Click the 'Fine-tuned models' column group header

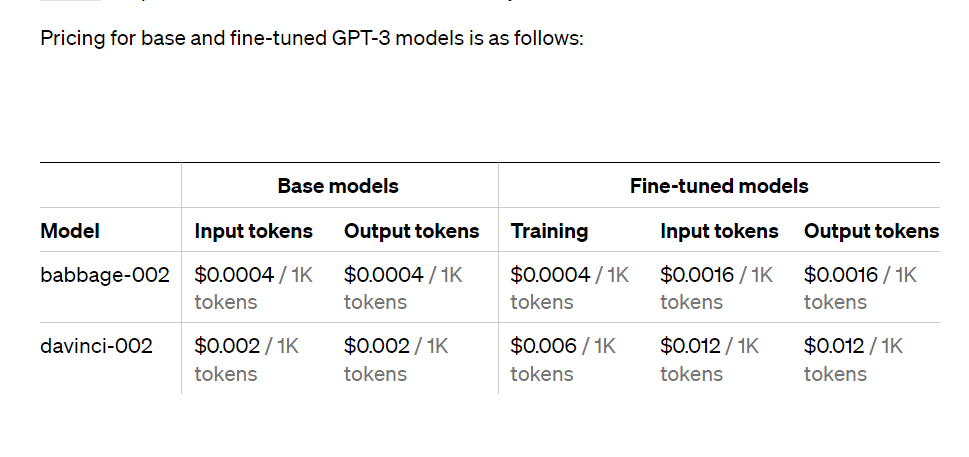coord(719,186)
